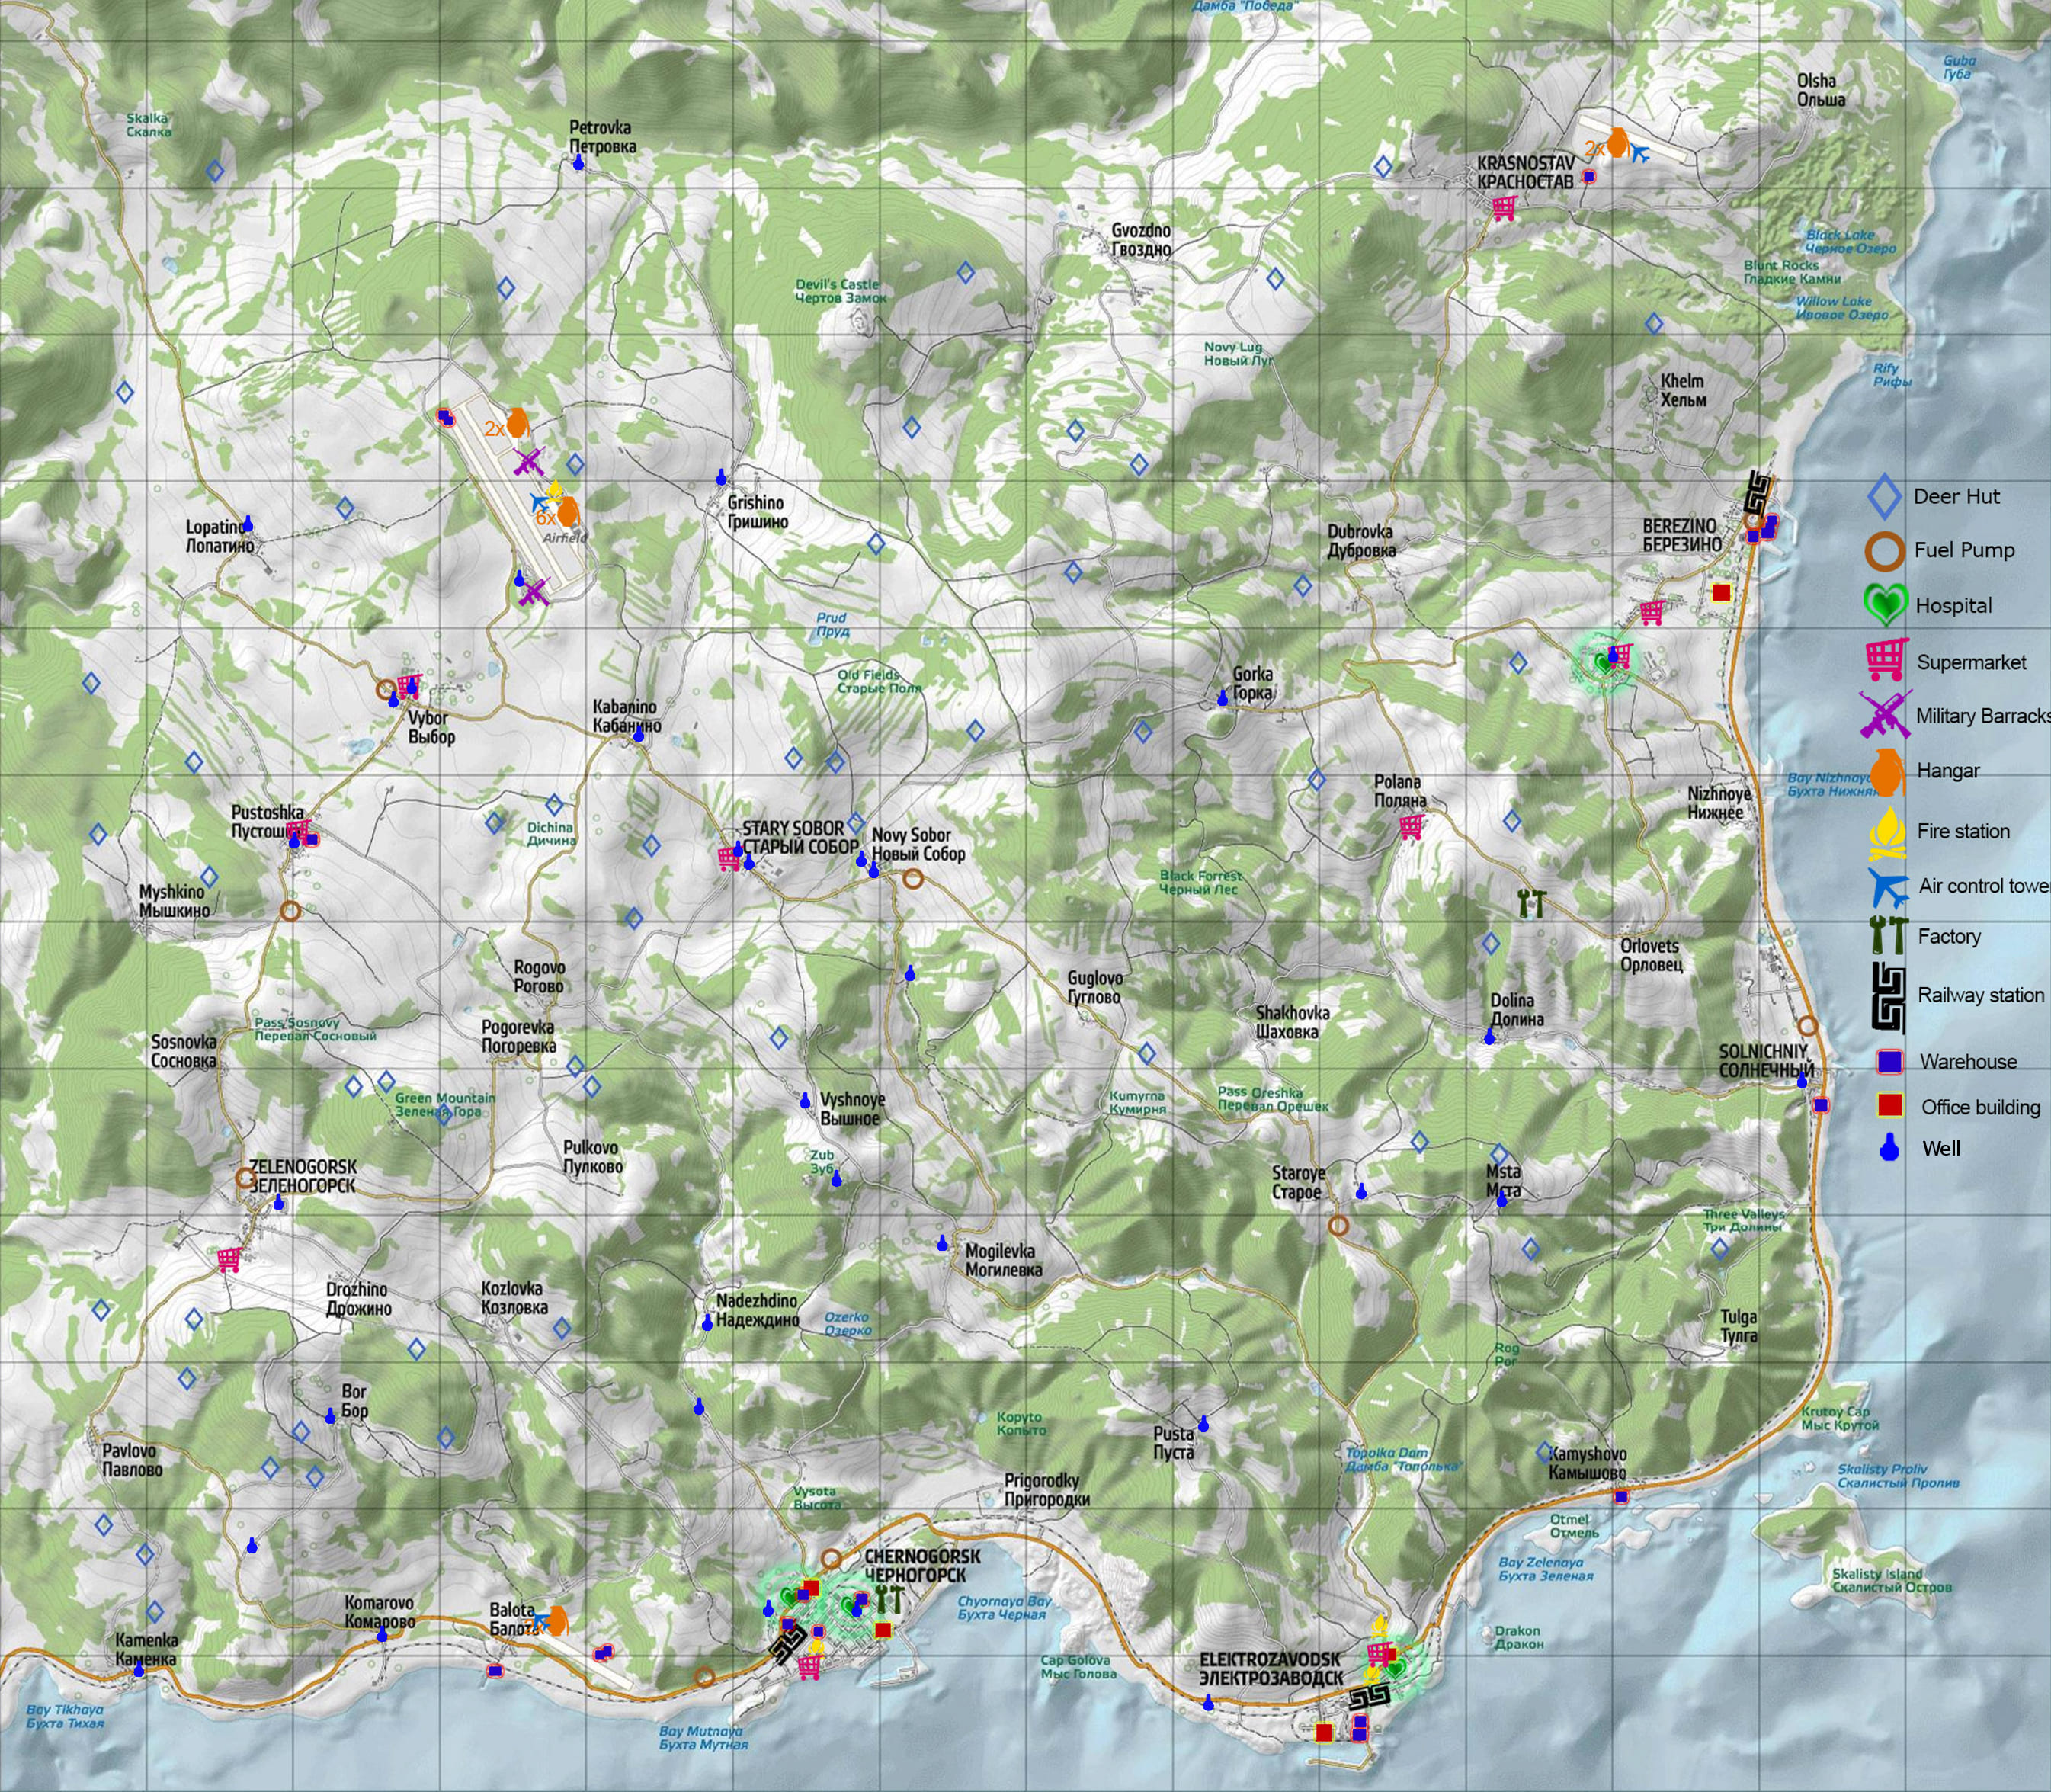The height and width of the screenshot is (1792, 2051).
Task: Select the red office building in Berezino
Action: point(1721,593)
